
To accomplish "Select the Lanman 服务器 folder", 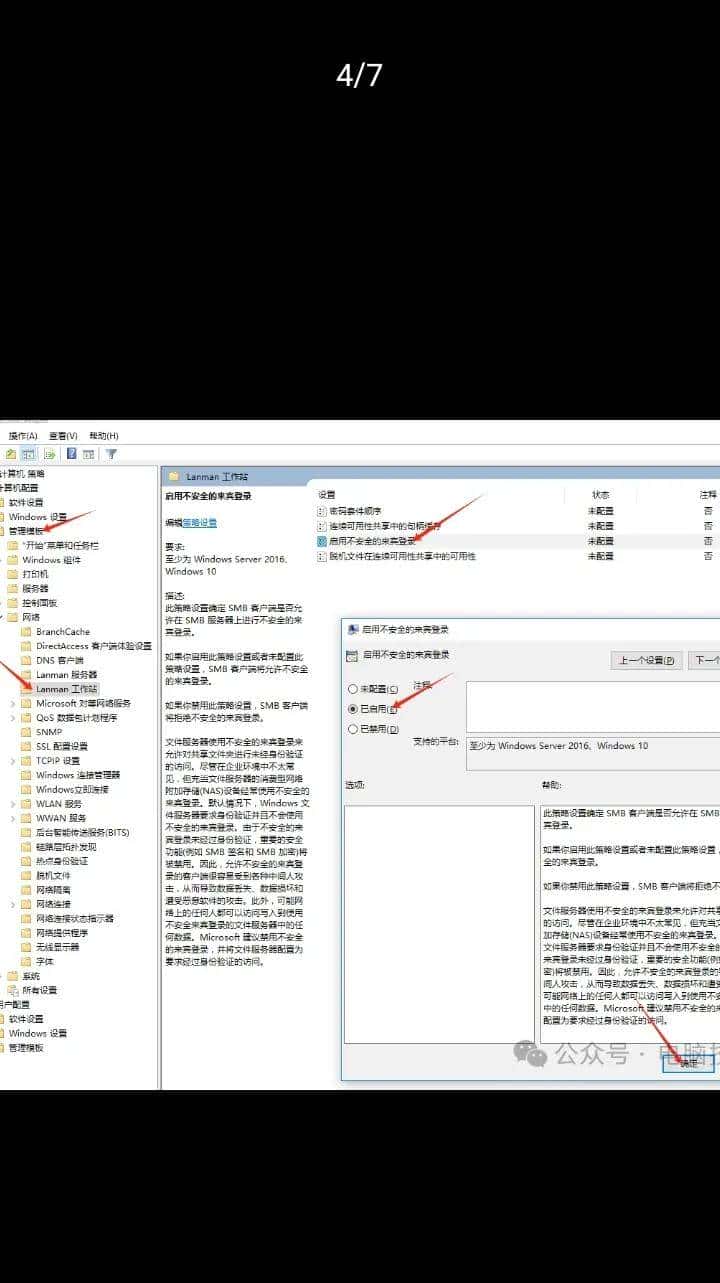I will click(x=67, y=675).
